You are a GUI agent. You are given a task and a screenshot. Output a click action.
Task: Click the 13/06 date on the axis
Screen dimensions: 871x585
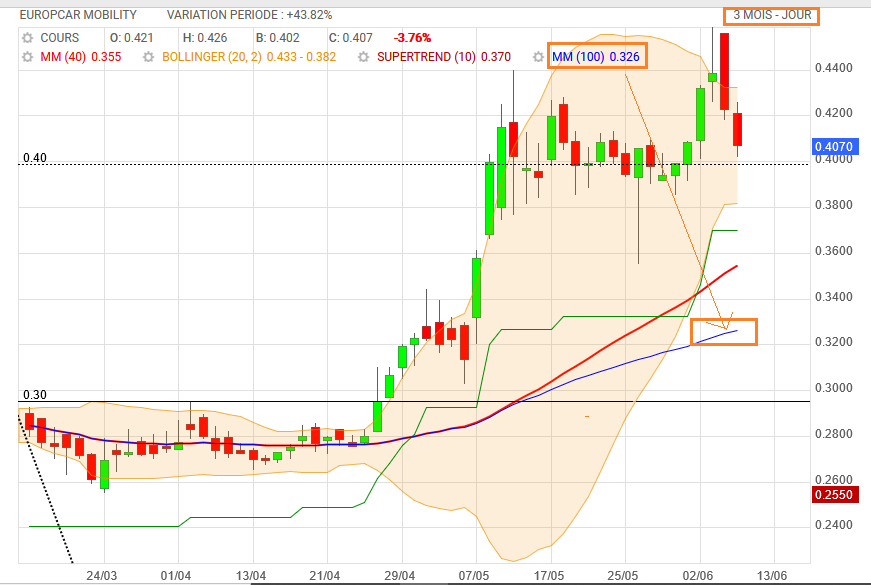(x=772, y=576)
